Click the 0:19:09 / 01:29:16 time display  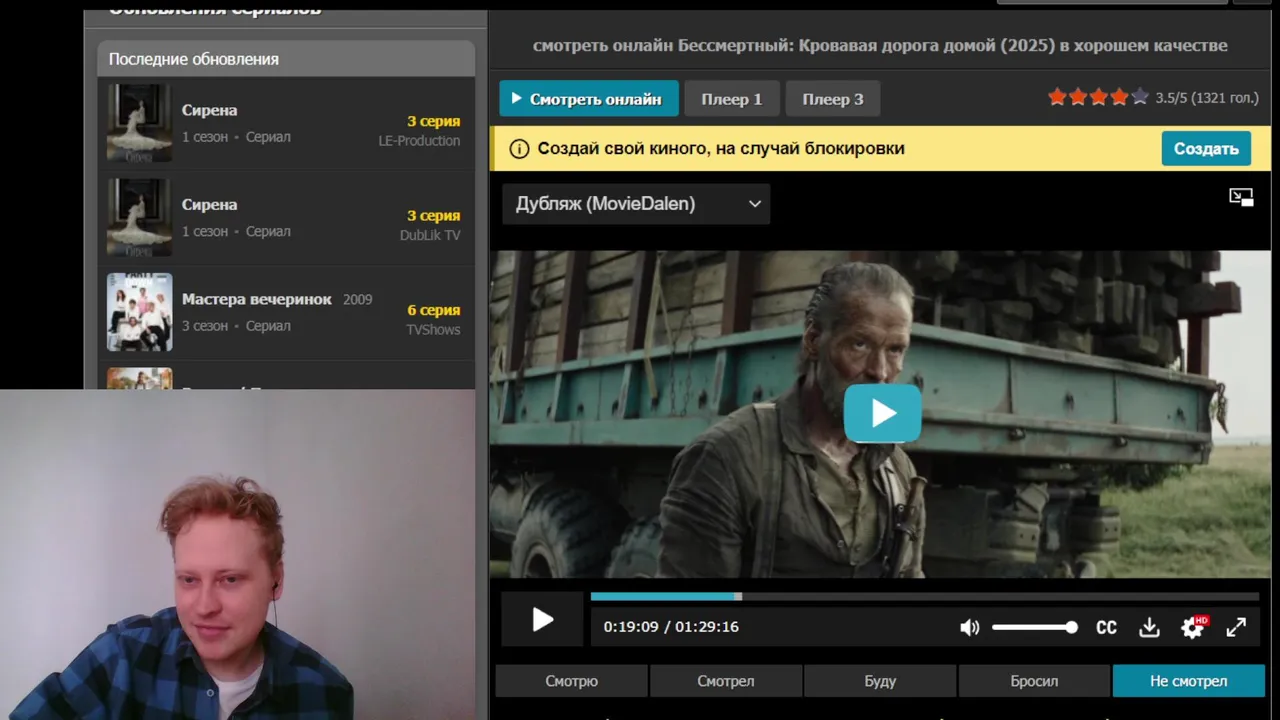671,627
